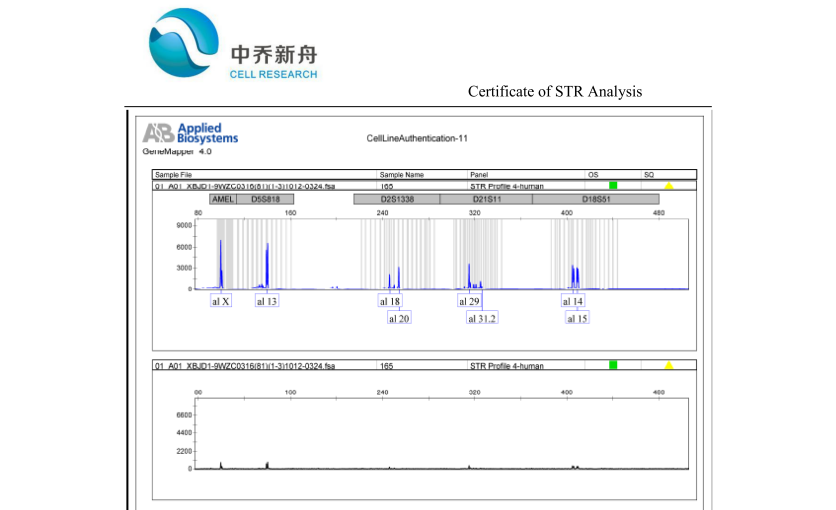Click the green OS status square in first panel
Screen dimensions: 836x510
(613, 186)
